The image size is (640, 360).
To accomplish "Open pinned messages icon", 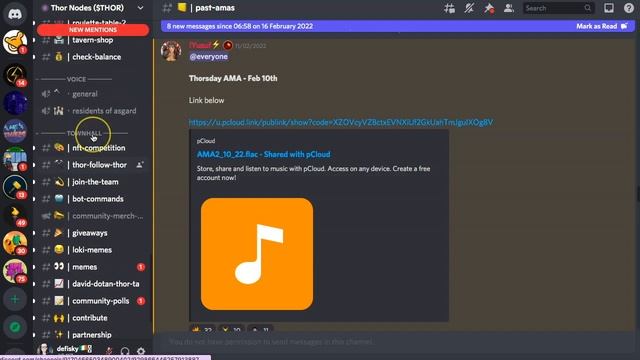I will coord(489,8).
